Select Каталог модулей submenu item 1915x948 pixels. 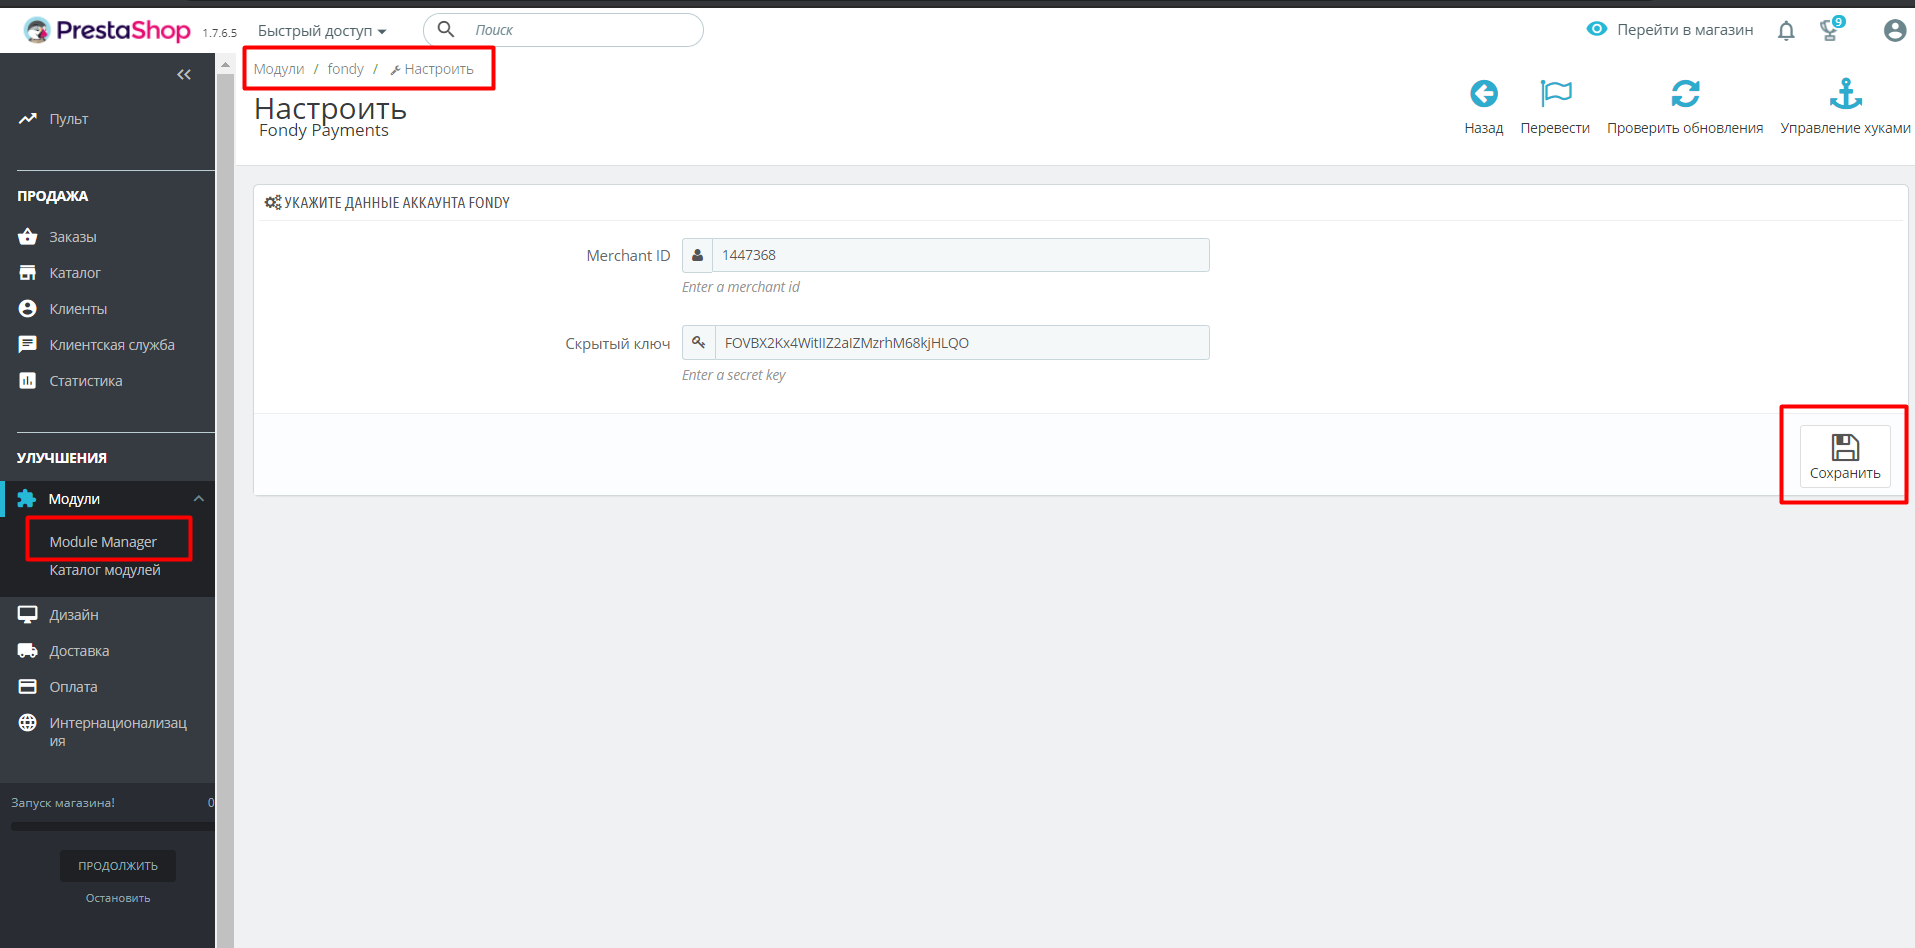tap(105, 570)
